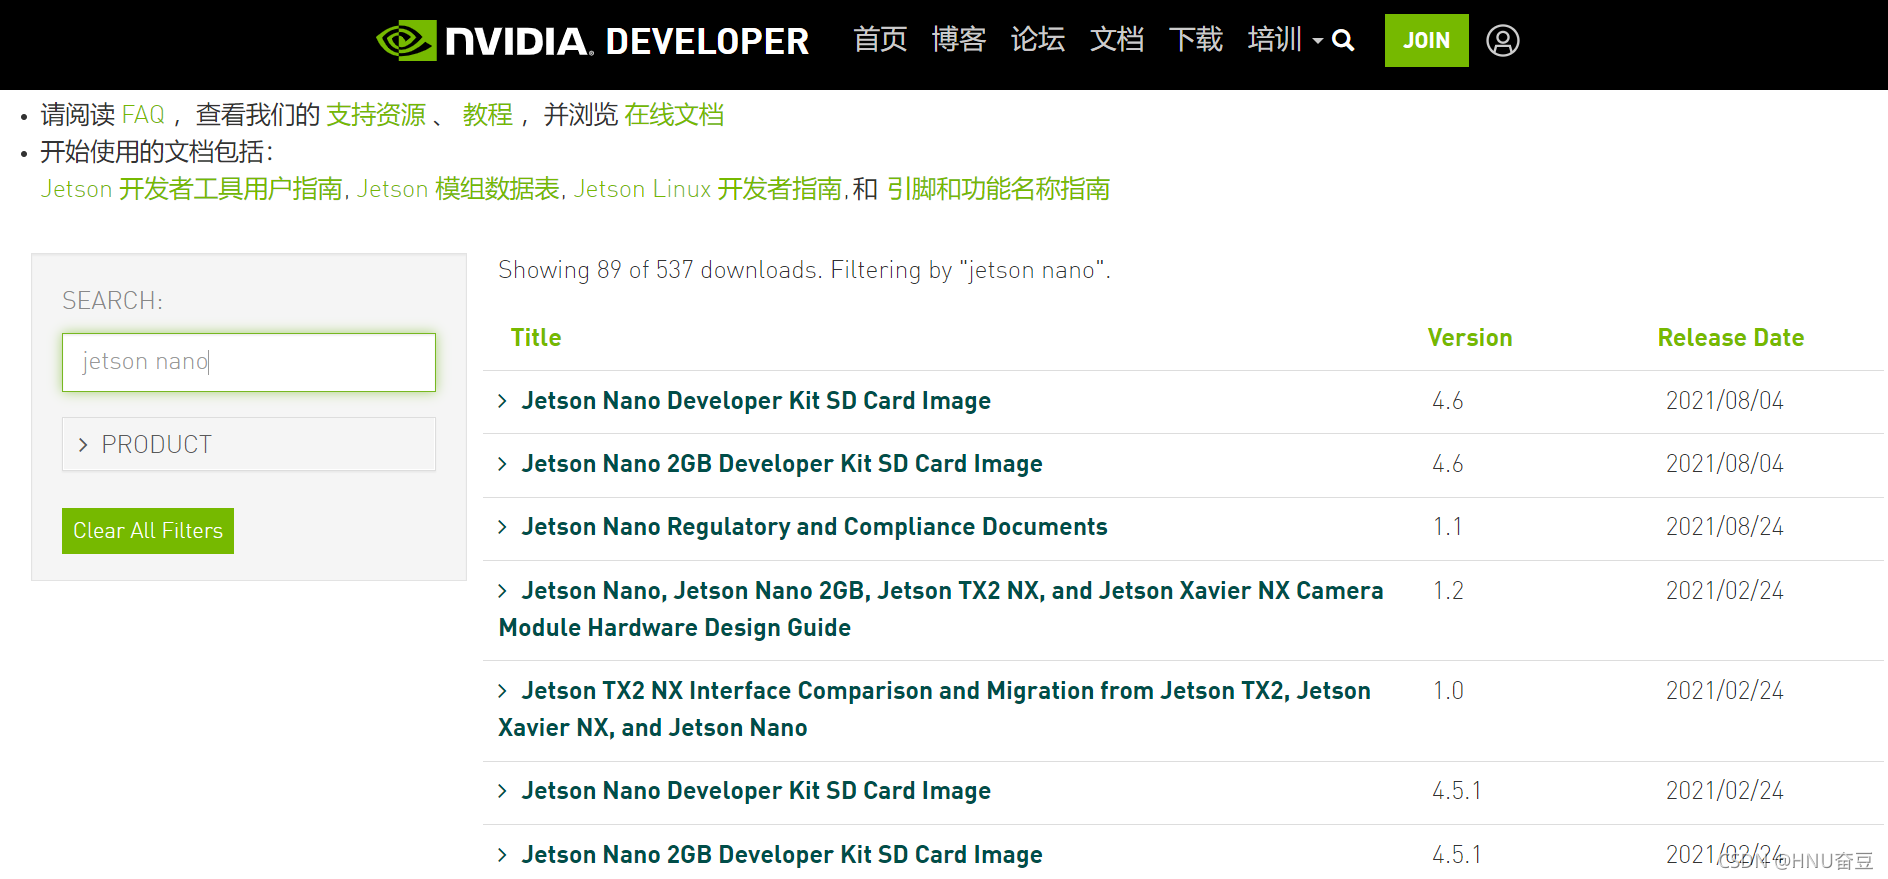The image size is (1888, 879).
Task: Sort by the Release Date column header
Action: tap(1731, 338)
